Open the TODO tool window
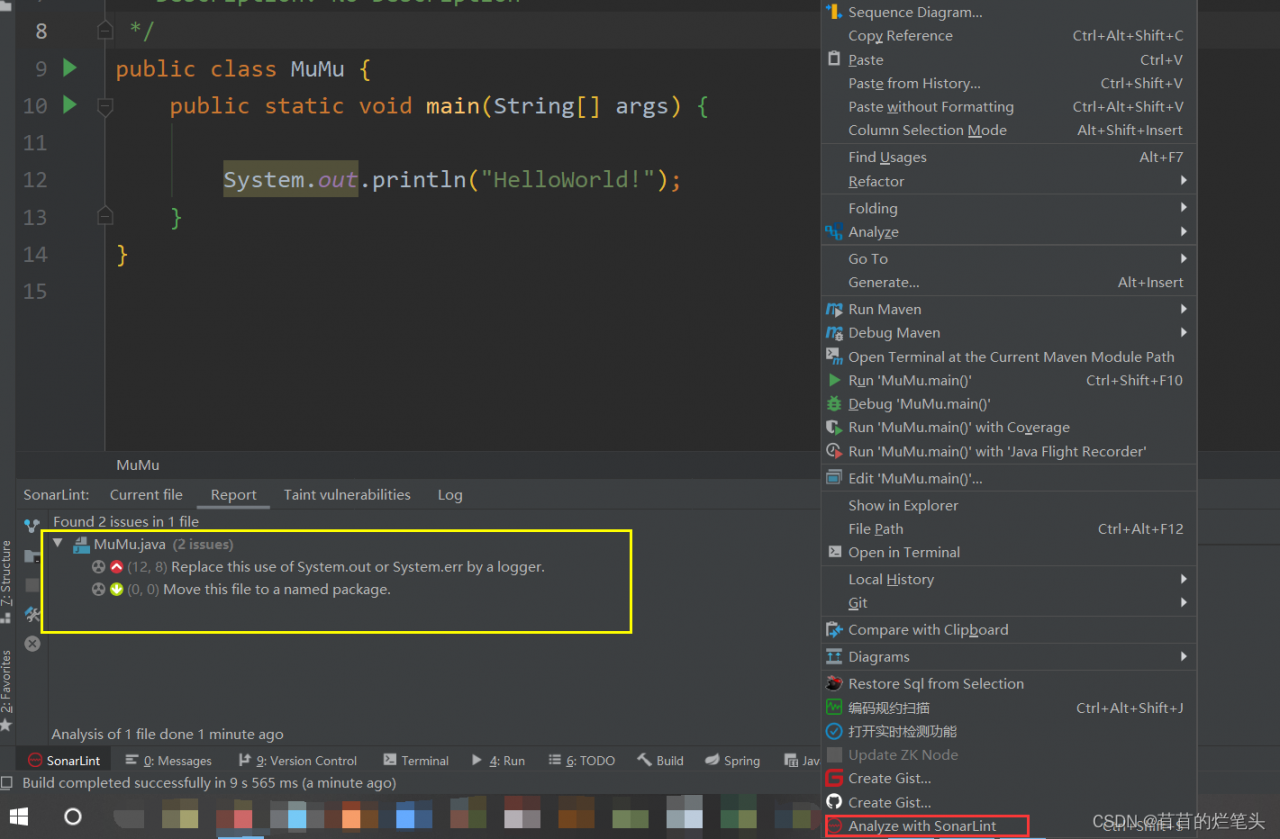The width and height of the screenshot is (1280, 839). tap(582, 761)
